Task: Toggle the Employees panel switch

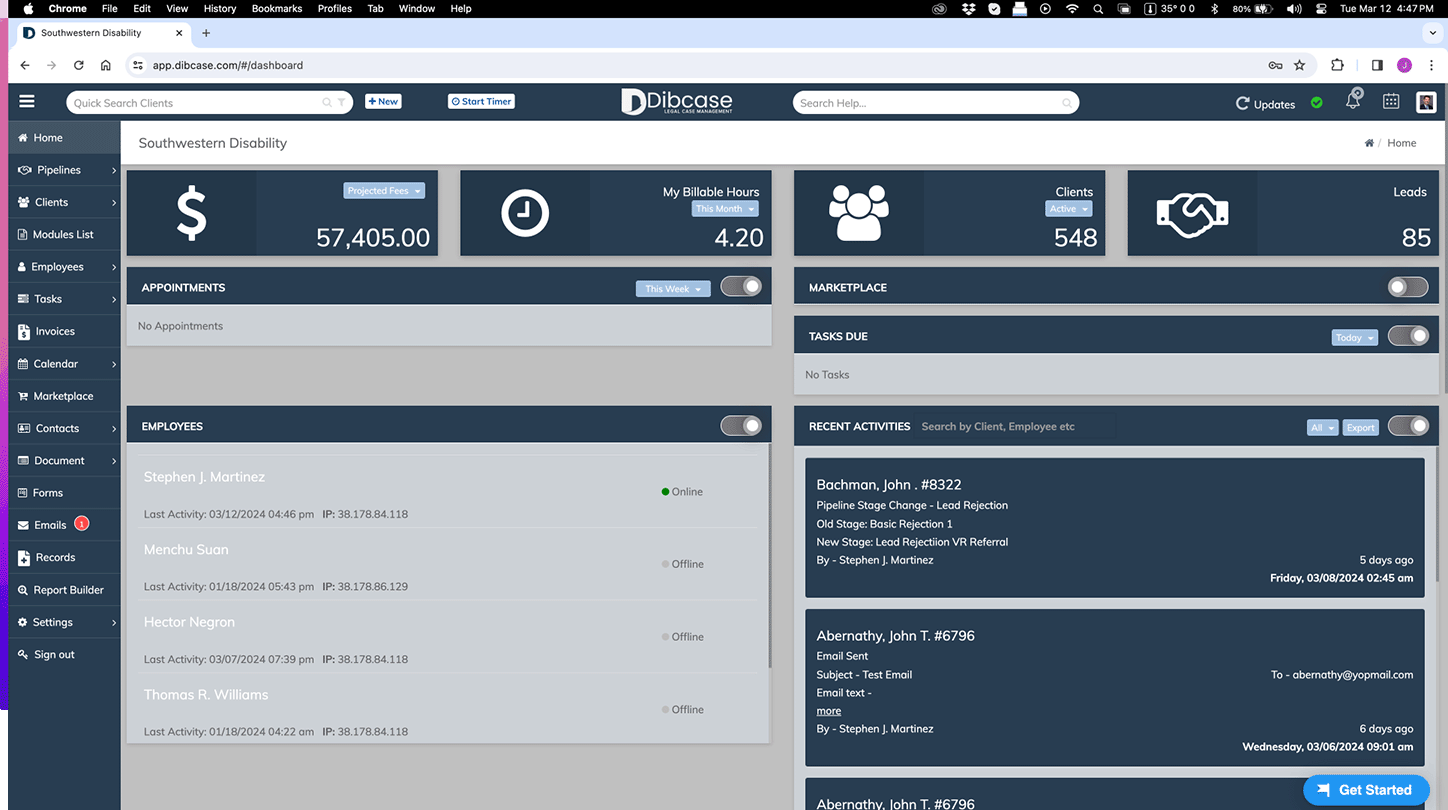Action: (x=741, y=426)
